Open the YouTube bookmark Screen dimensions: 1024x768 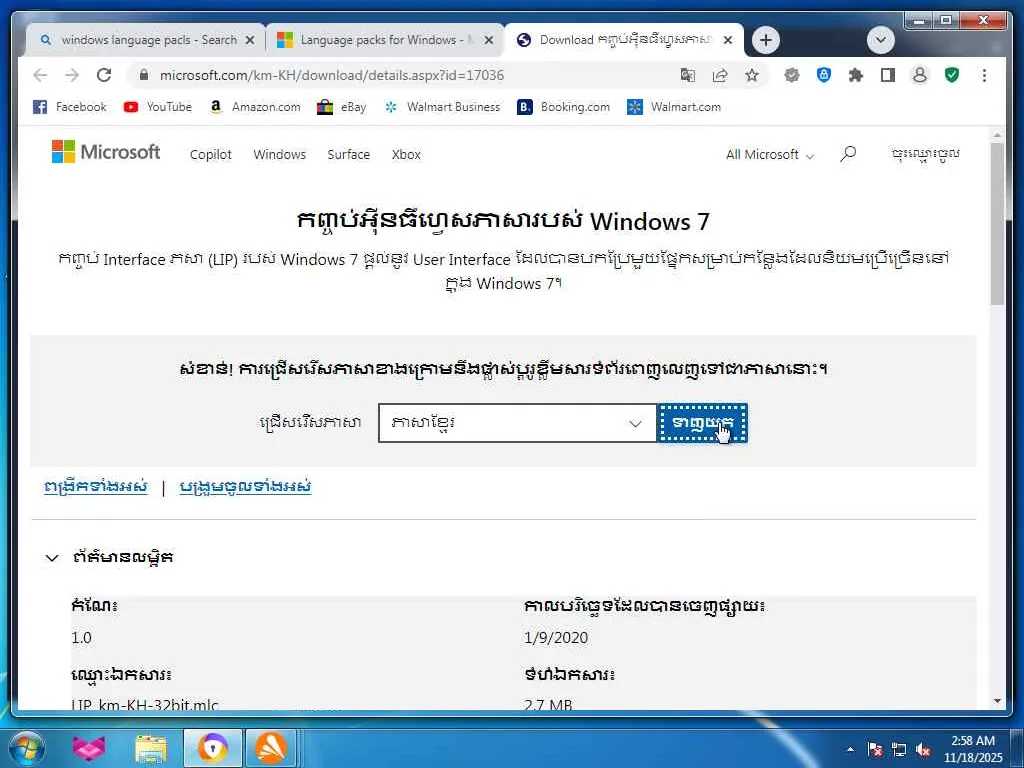coord(157,106)
